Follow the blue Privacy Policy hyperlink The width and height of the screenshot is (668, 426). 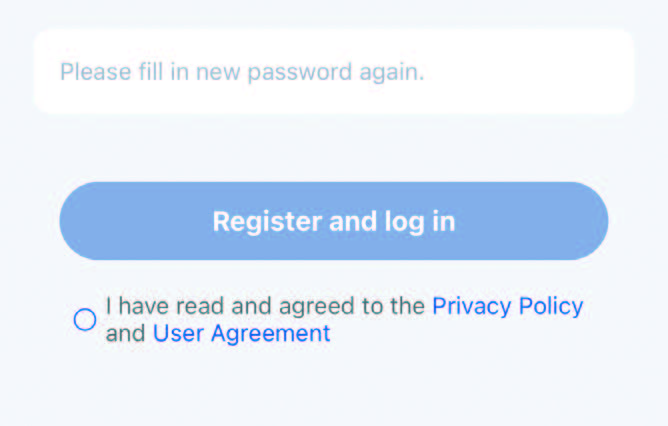507,306
